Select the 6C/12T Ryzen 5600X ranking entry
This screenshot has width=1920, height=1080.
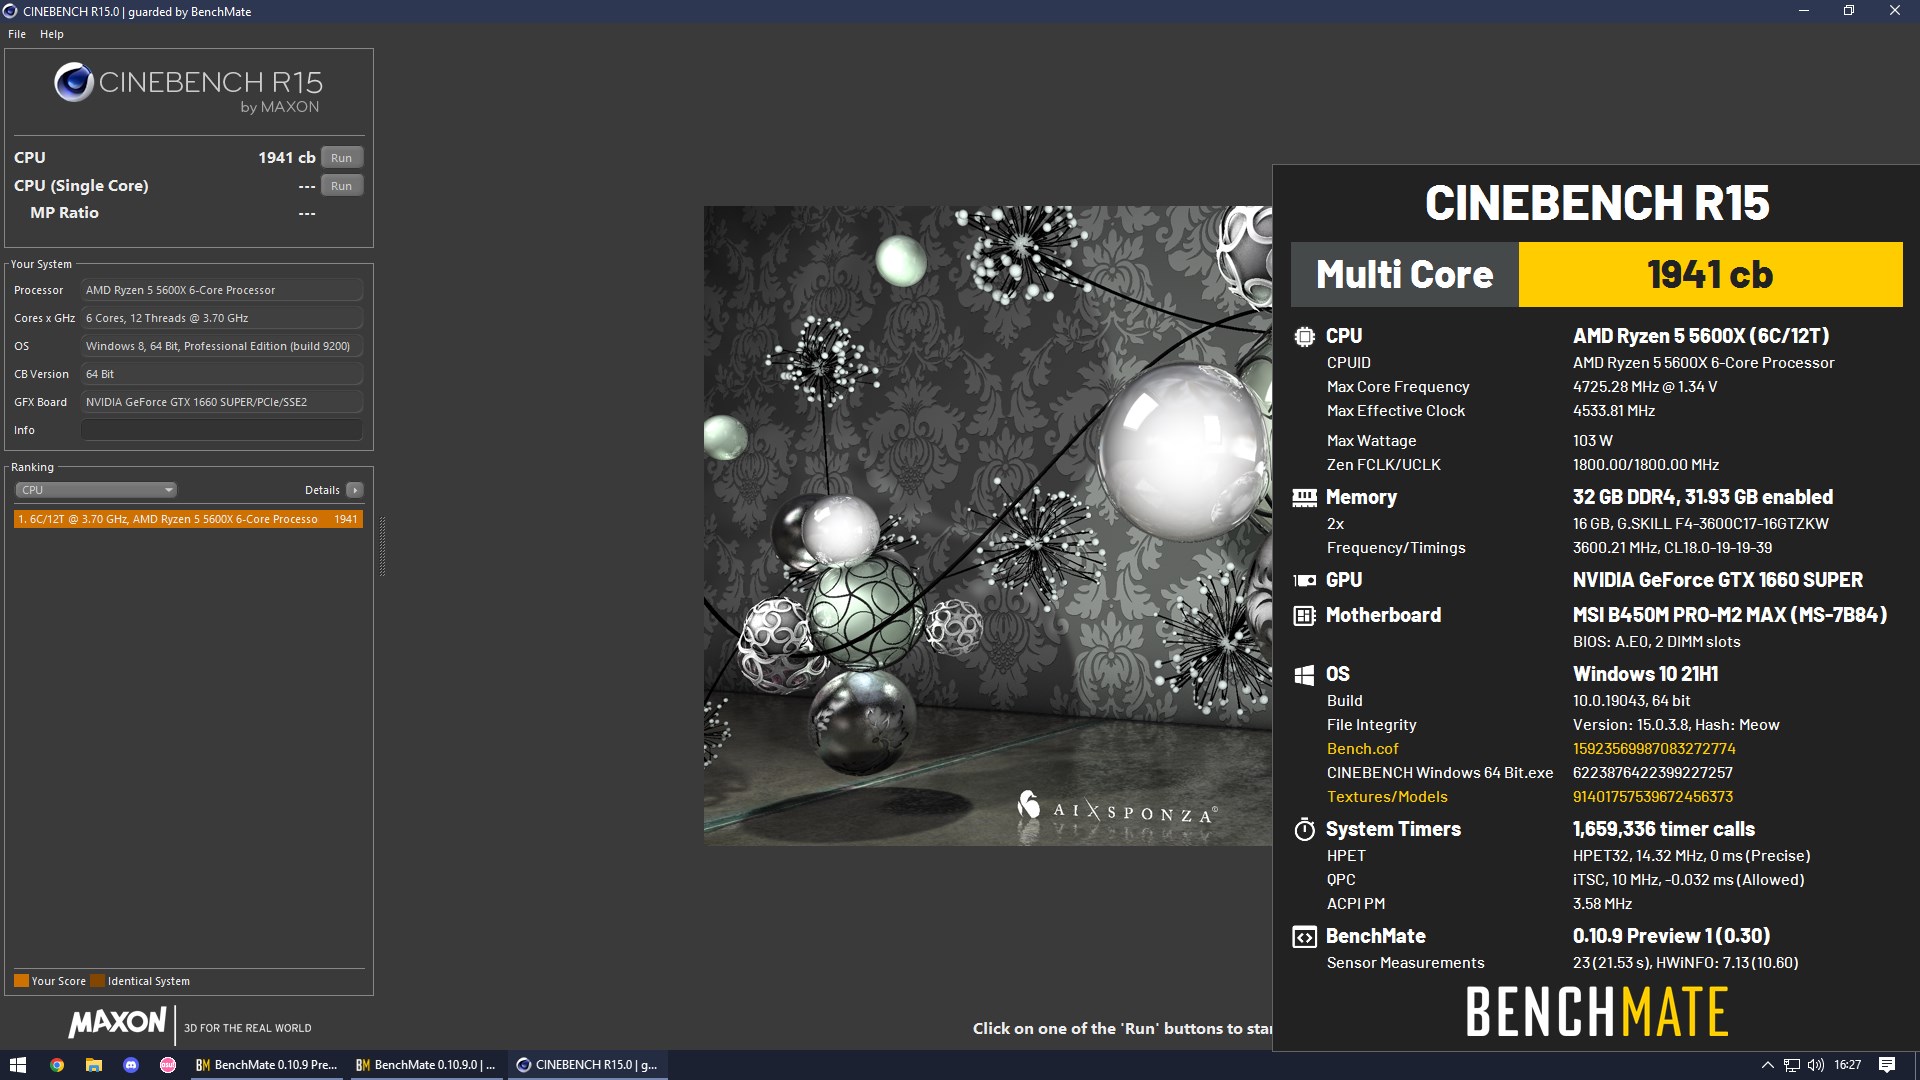click(x=188, y=519)
